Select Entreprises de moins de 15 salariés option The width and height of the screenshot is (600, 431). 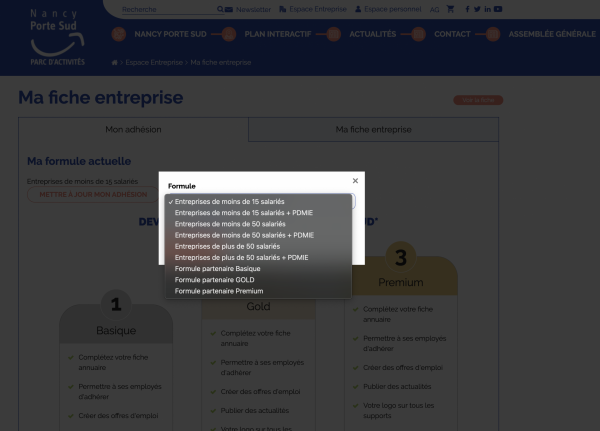[258, 202]
